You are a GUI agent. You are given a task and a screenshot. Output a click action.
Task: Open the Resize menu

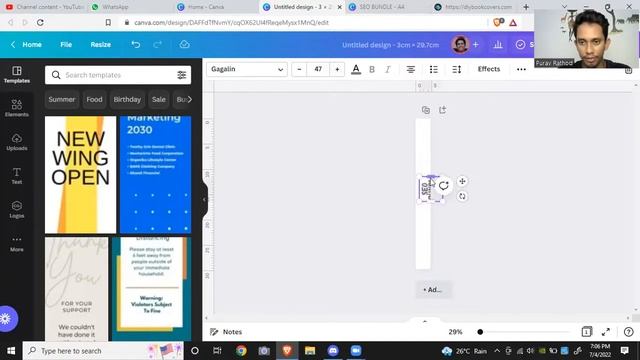(100, 44)
